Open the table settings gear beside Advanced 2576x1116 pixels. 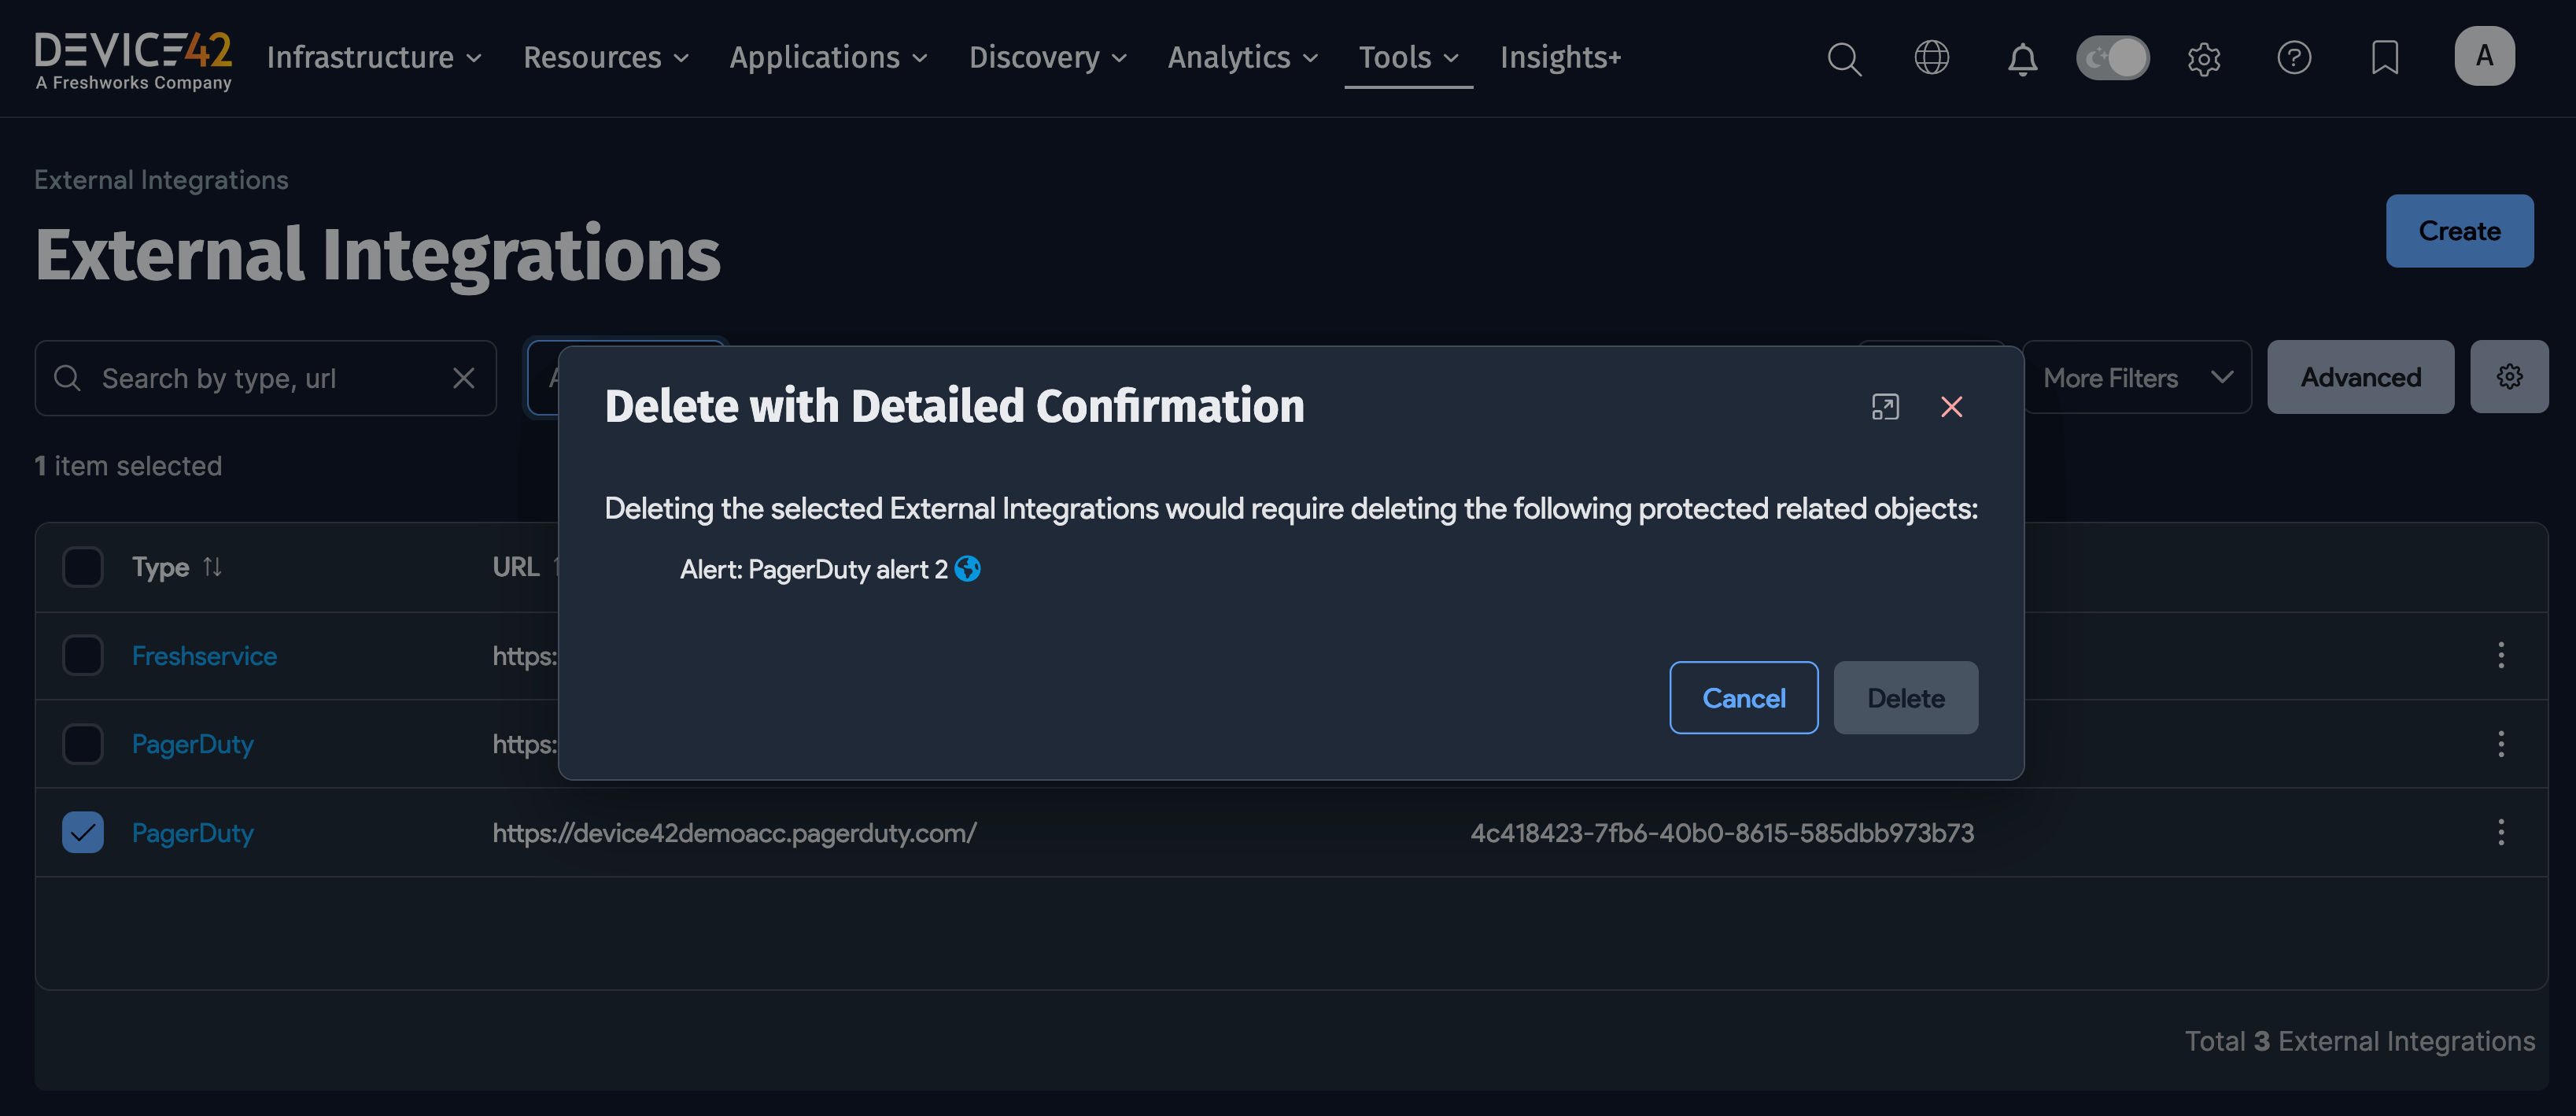pos(2509,377)
